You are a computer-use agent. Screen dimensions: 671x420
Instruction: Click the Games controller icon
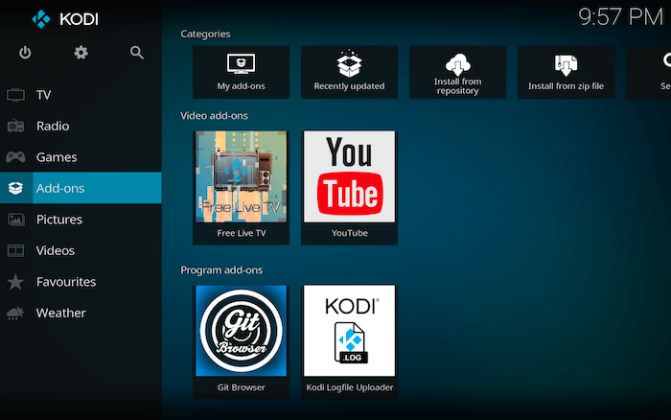coord(16,157)
